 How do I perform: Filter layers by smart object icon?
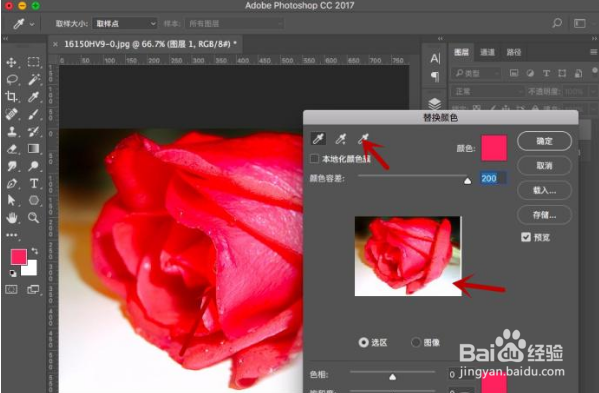coord(578,73)
